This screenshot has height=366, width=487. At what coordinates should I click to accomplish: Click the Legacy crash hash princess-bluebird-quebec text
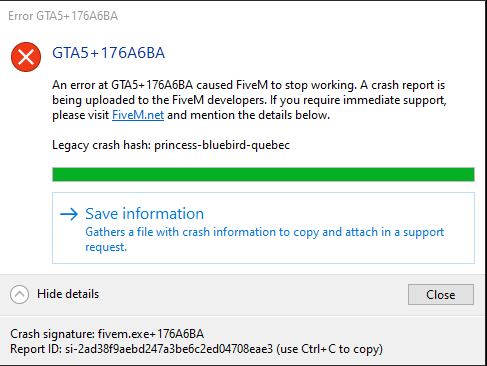(x=171, y=145)
